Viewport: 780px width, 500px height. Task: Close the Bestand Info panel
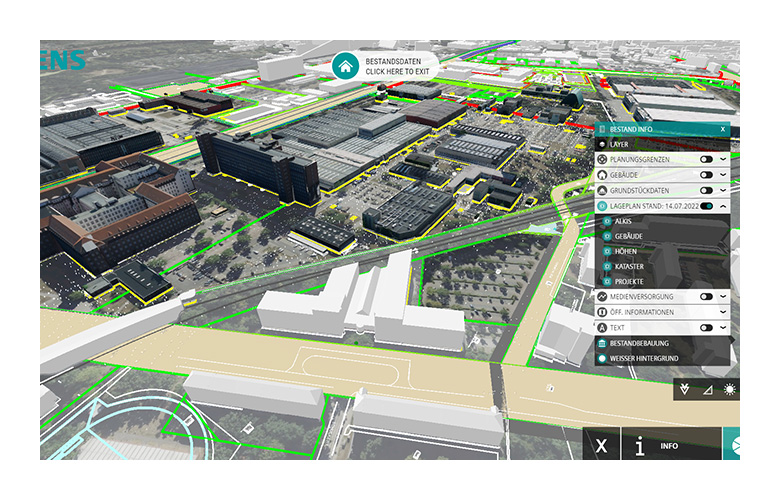click(x=722, y=129)
